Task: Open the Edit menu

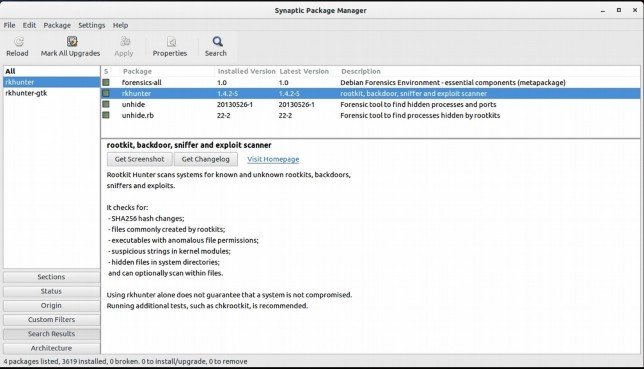Action: [29, 25]
